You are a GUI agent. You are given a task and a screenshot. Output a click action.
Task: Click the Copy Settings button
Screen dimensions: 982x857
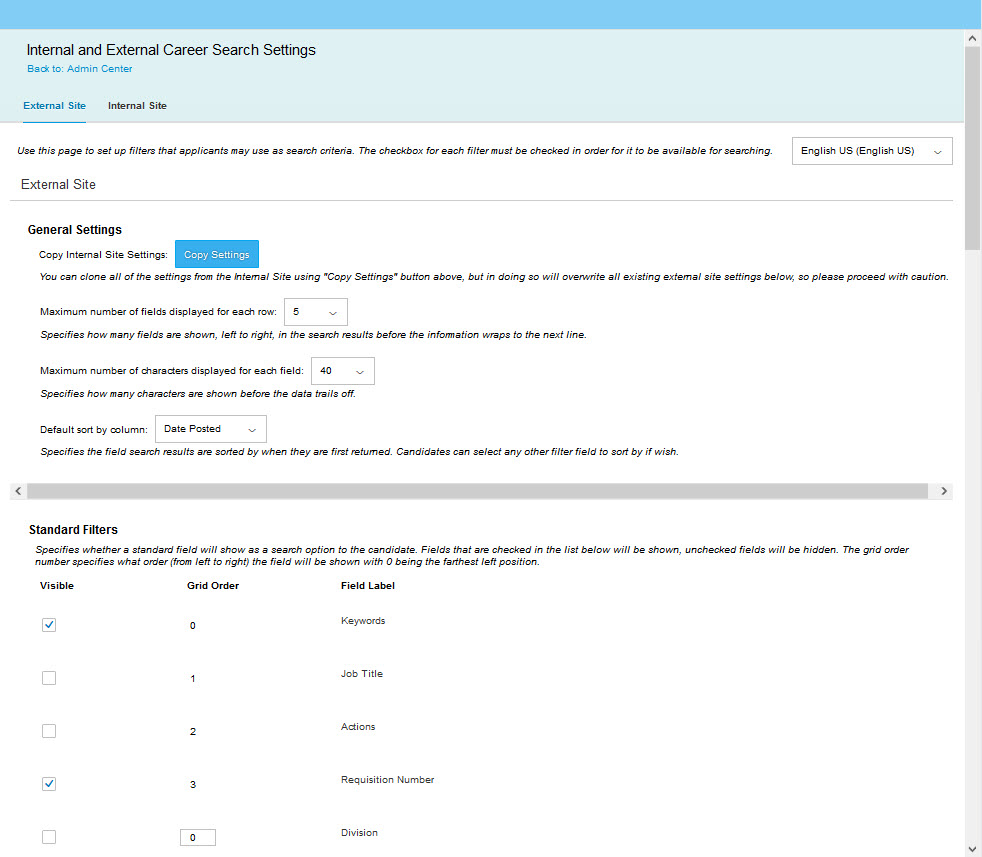tap(217, 254)
